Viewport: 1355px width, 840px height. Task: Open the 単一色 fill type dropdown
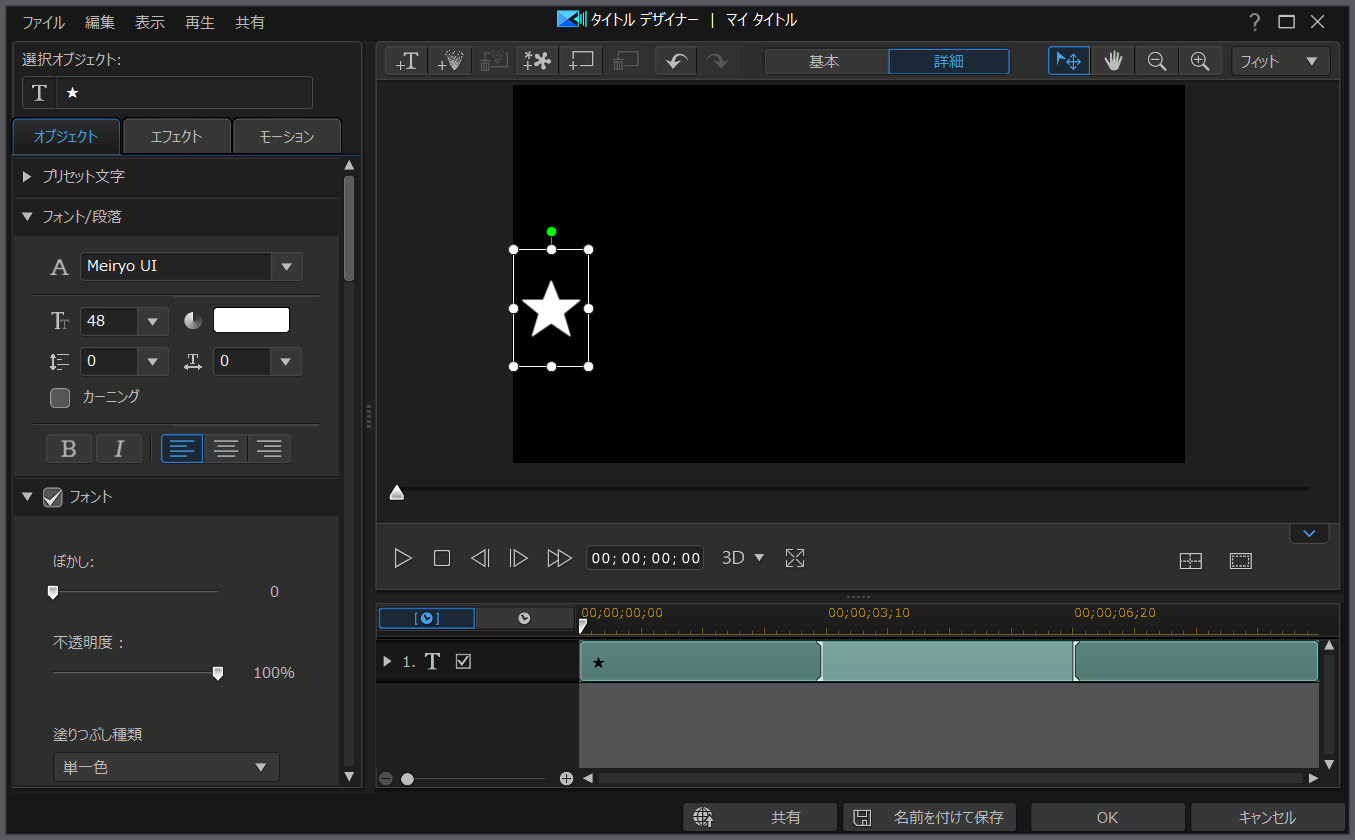(x=166, y=767)
